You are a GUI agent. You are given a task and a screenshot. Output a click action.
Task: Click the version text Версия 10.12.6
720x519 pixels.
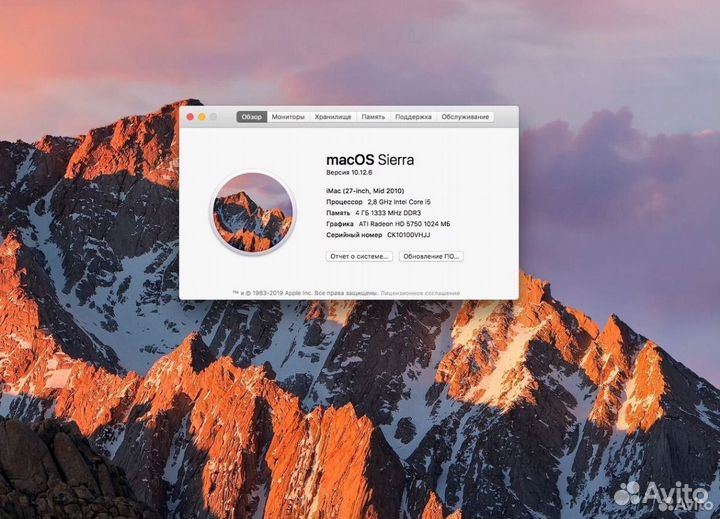pyautogui.click(x=349, y=173)
